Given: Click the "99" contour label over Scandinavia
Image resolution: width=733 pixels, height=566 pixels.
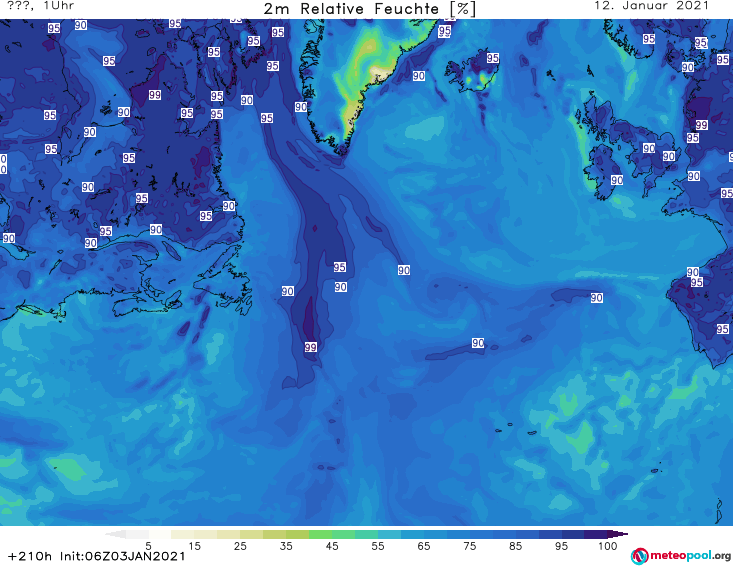Looking at the screenshot, I should pos(701,125).
